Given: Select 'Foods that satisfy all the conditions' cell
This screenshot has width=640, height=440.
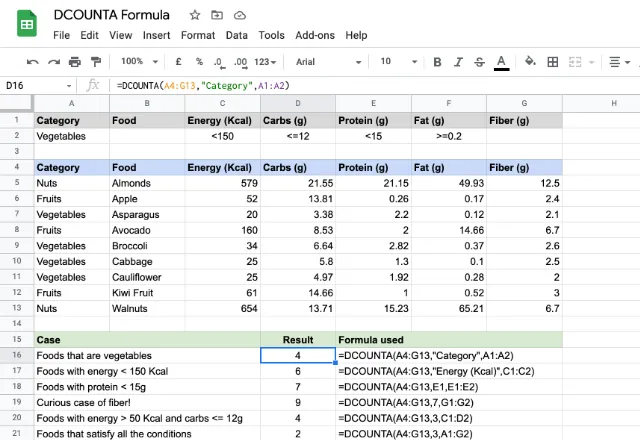Looking at the screenshot, I should [x=147, y=433].
